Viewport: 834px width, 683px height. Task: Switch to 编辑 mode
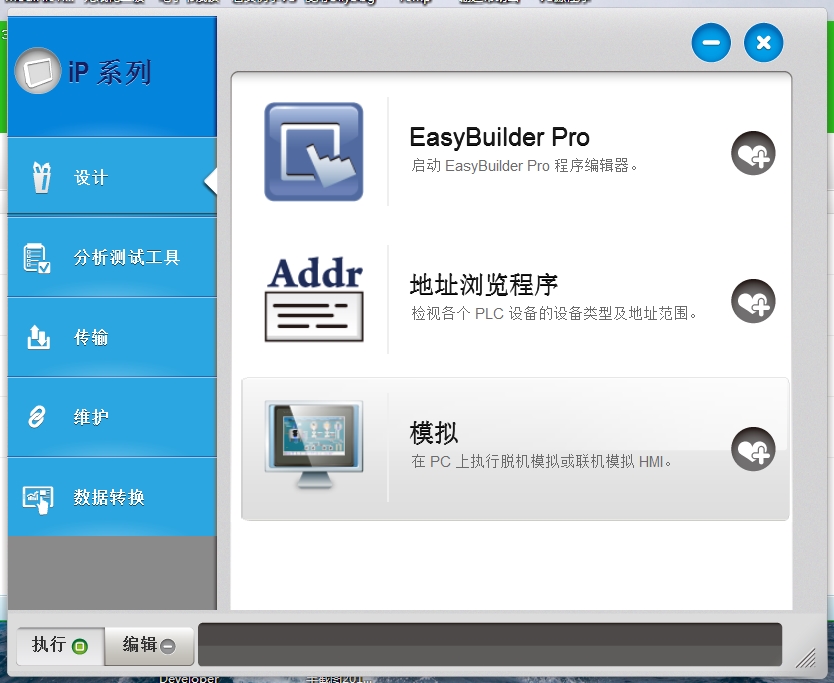coord(149,645)
